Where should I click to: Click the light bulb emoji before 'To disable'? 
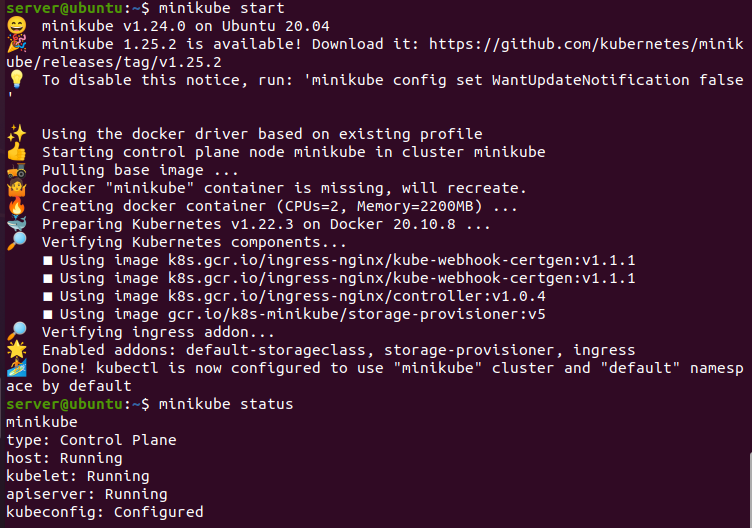click(16, 79)
